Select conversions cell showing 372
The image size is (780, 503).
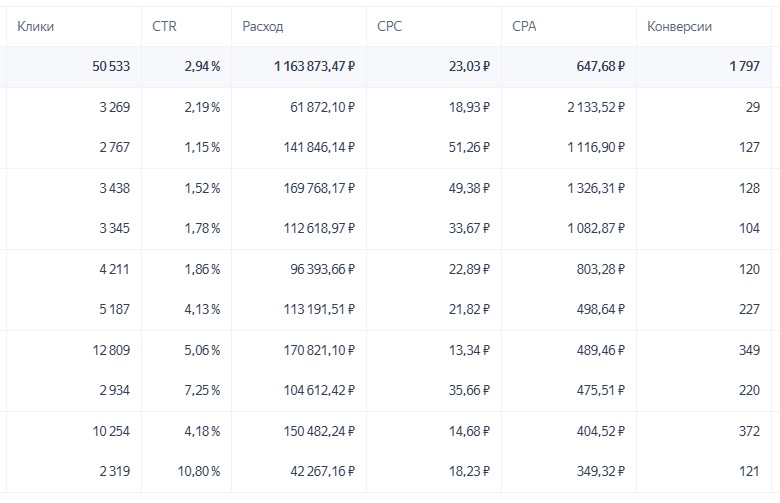(747, 430)
